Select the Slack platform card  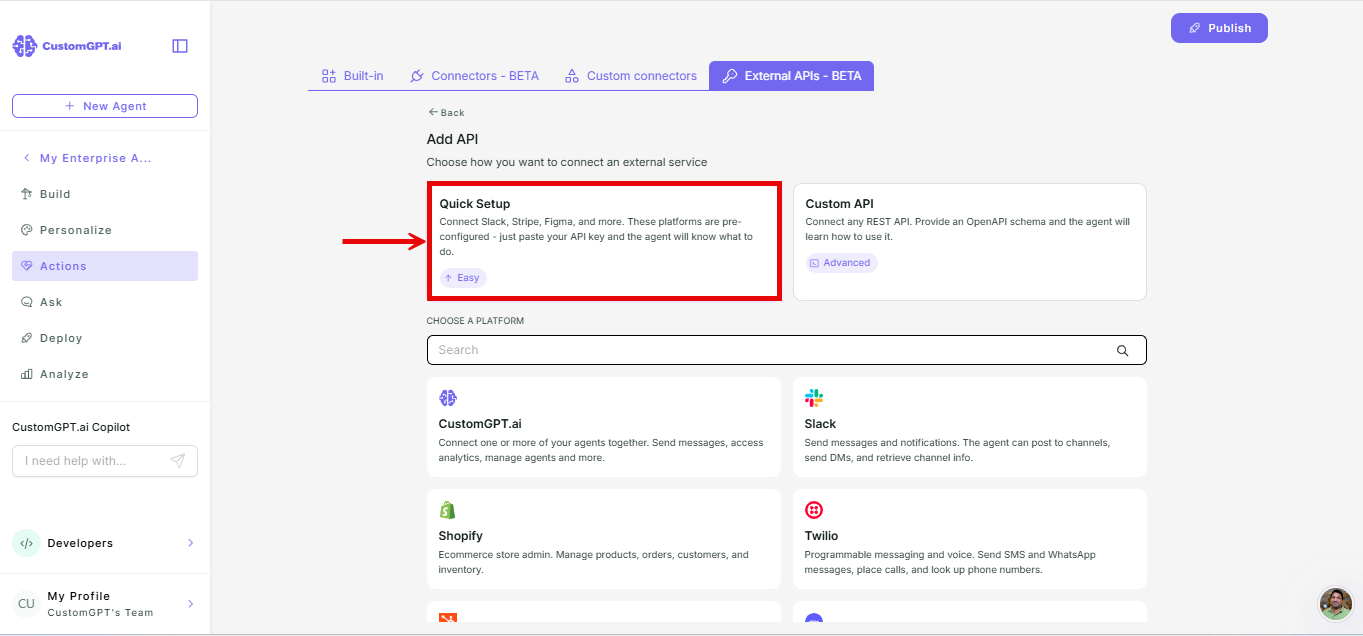coord(970,427)
